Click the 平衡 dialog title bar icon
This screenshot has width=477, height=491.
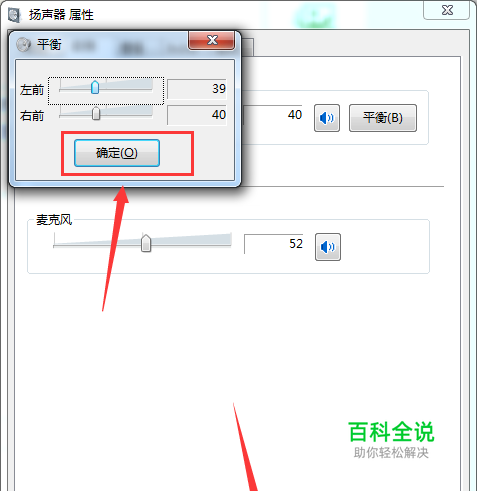23,44
